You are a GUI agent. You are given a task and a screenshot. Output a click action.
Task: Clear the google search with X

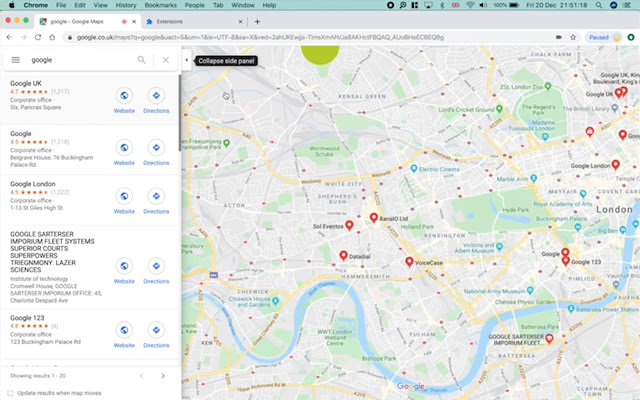pos(165,60)
